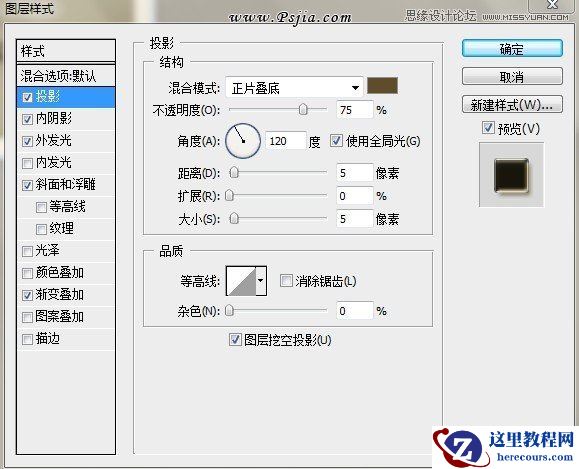This screenshot has width=579, height=469.
Task: Click the angle field showing 120
Action: pos(286,141)
